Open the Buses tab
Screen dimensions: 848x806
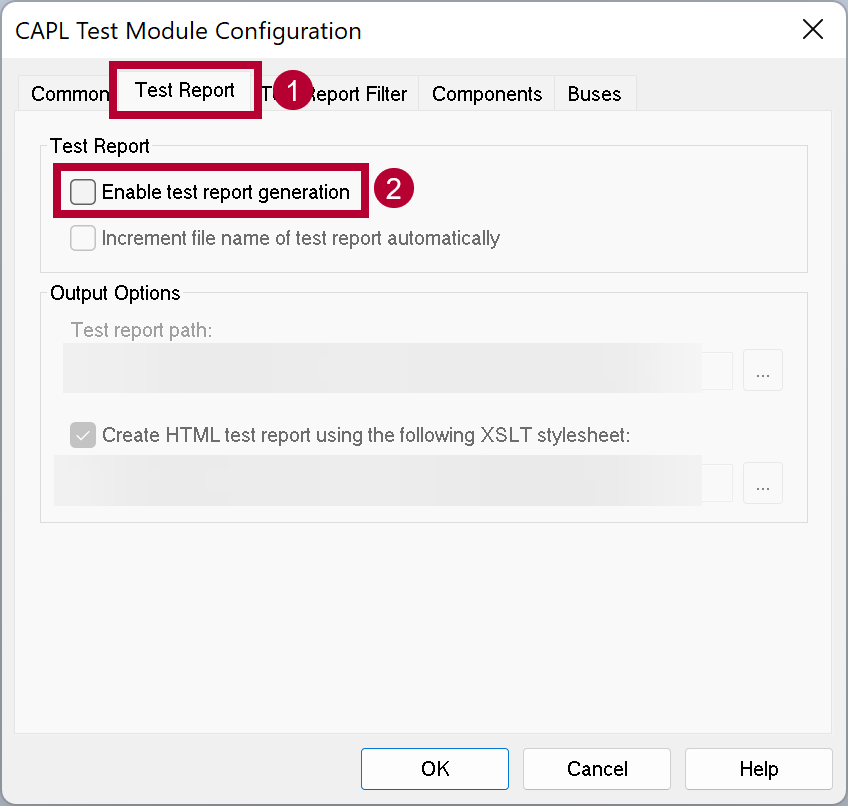pos(594,94)
